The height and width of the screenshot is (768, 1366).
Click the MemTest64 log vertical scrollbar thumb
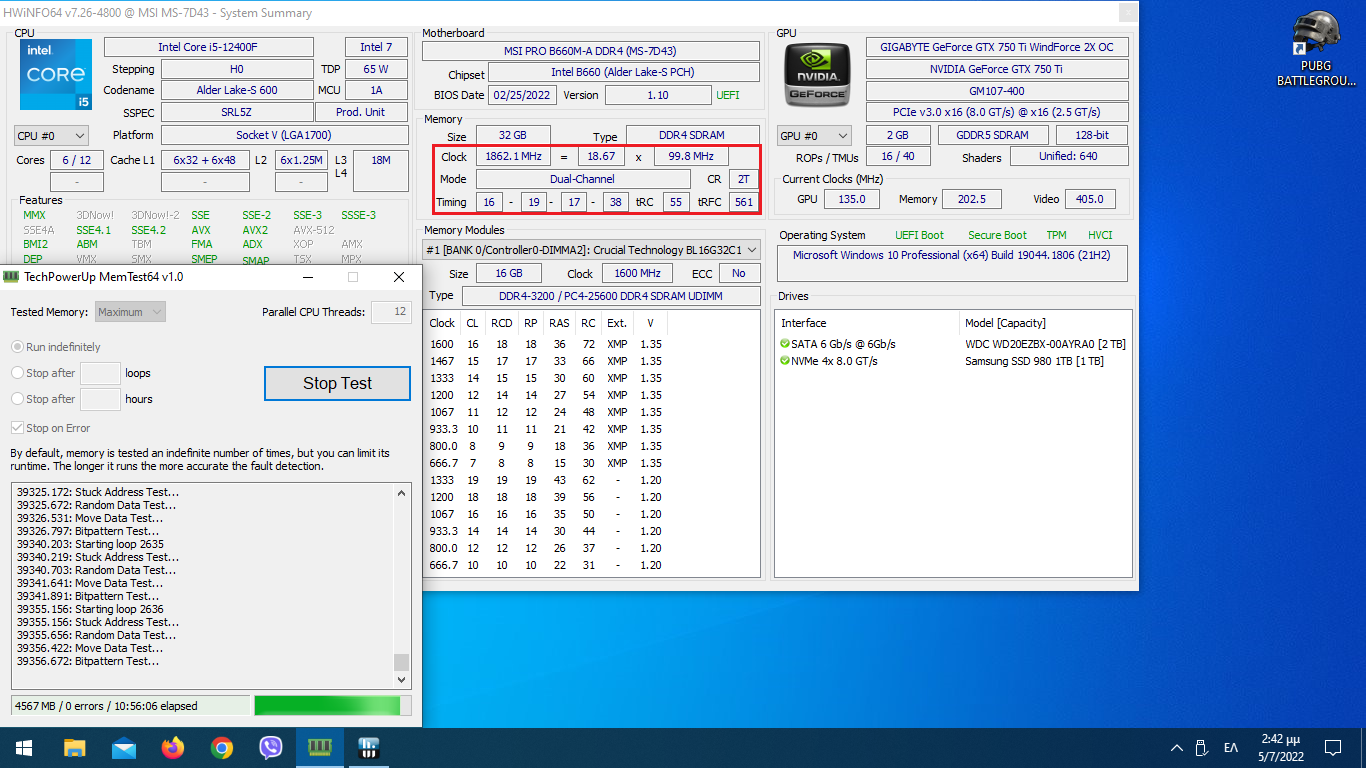tap(402, 662)
